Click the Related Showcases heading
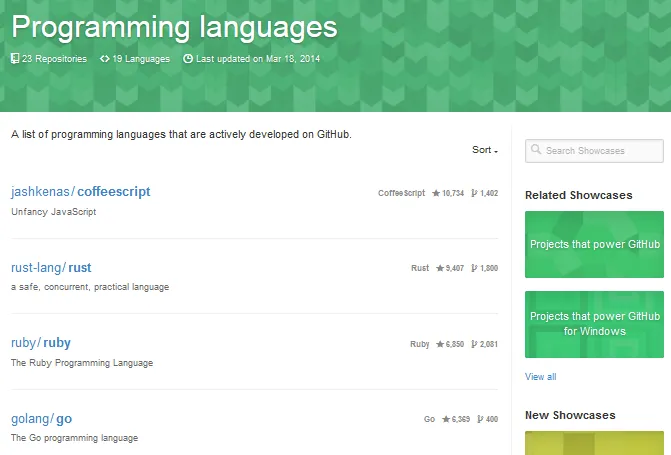 (x=579, y=195)
